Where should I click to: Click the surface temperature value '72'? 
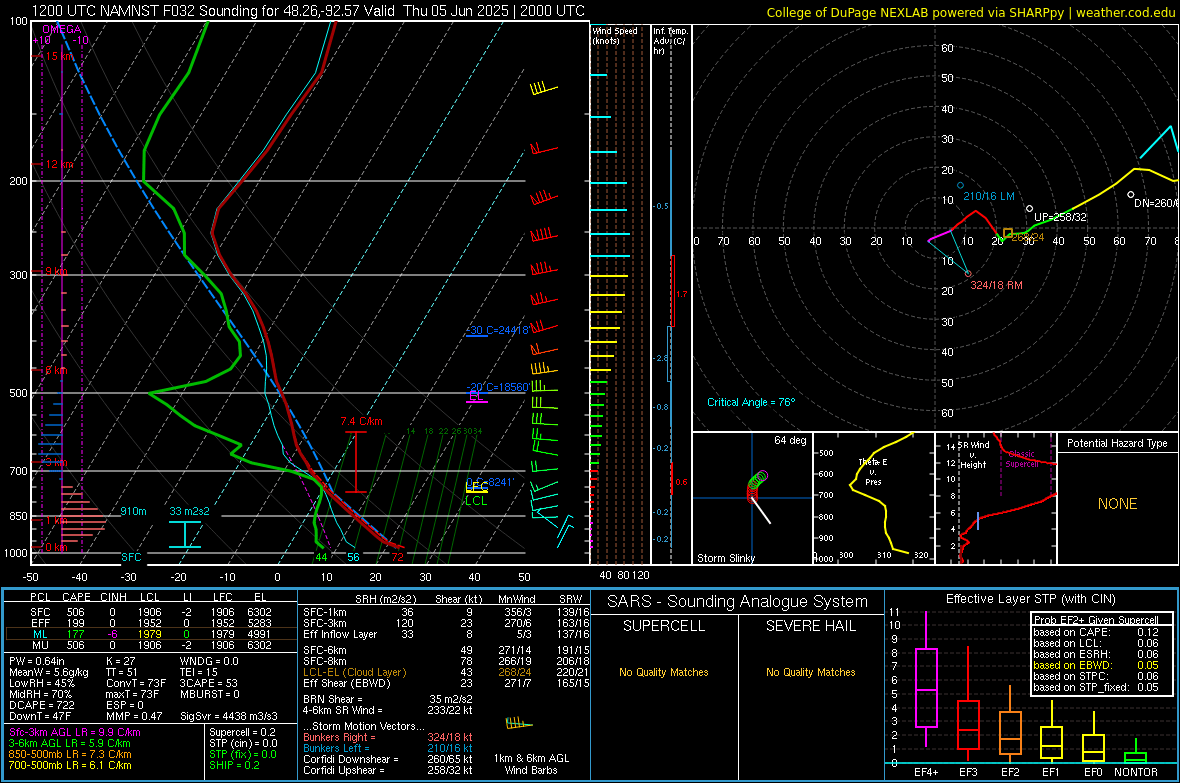pos(397,557)
